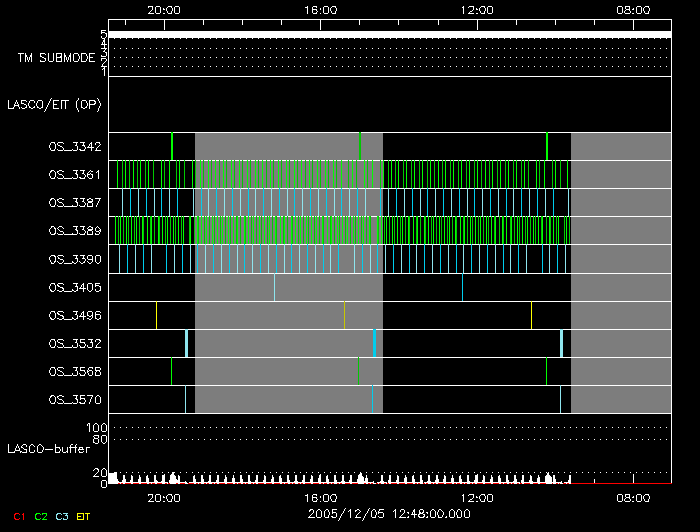Click the middle yellow marker in OS_3496 row

[x=344, y=315]
